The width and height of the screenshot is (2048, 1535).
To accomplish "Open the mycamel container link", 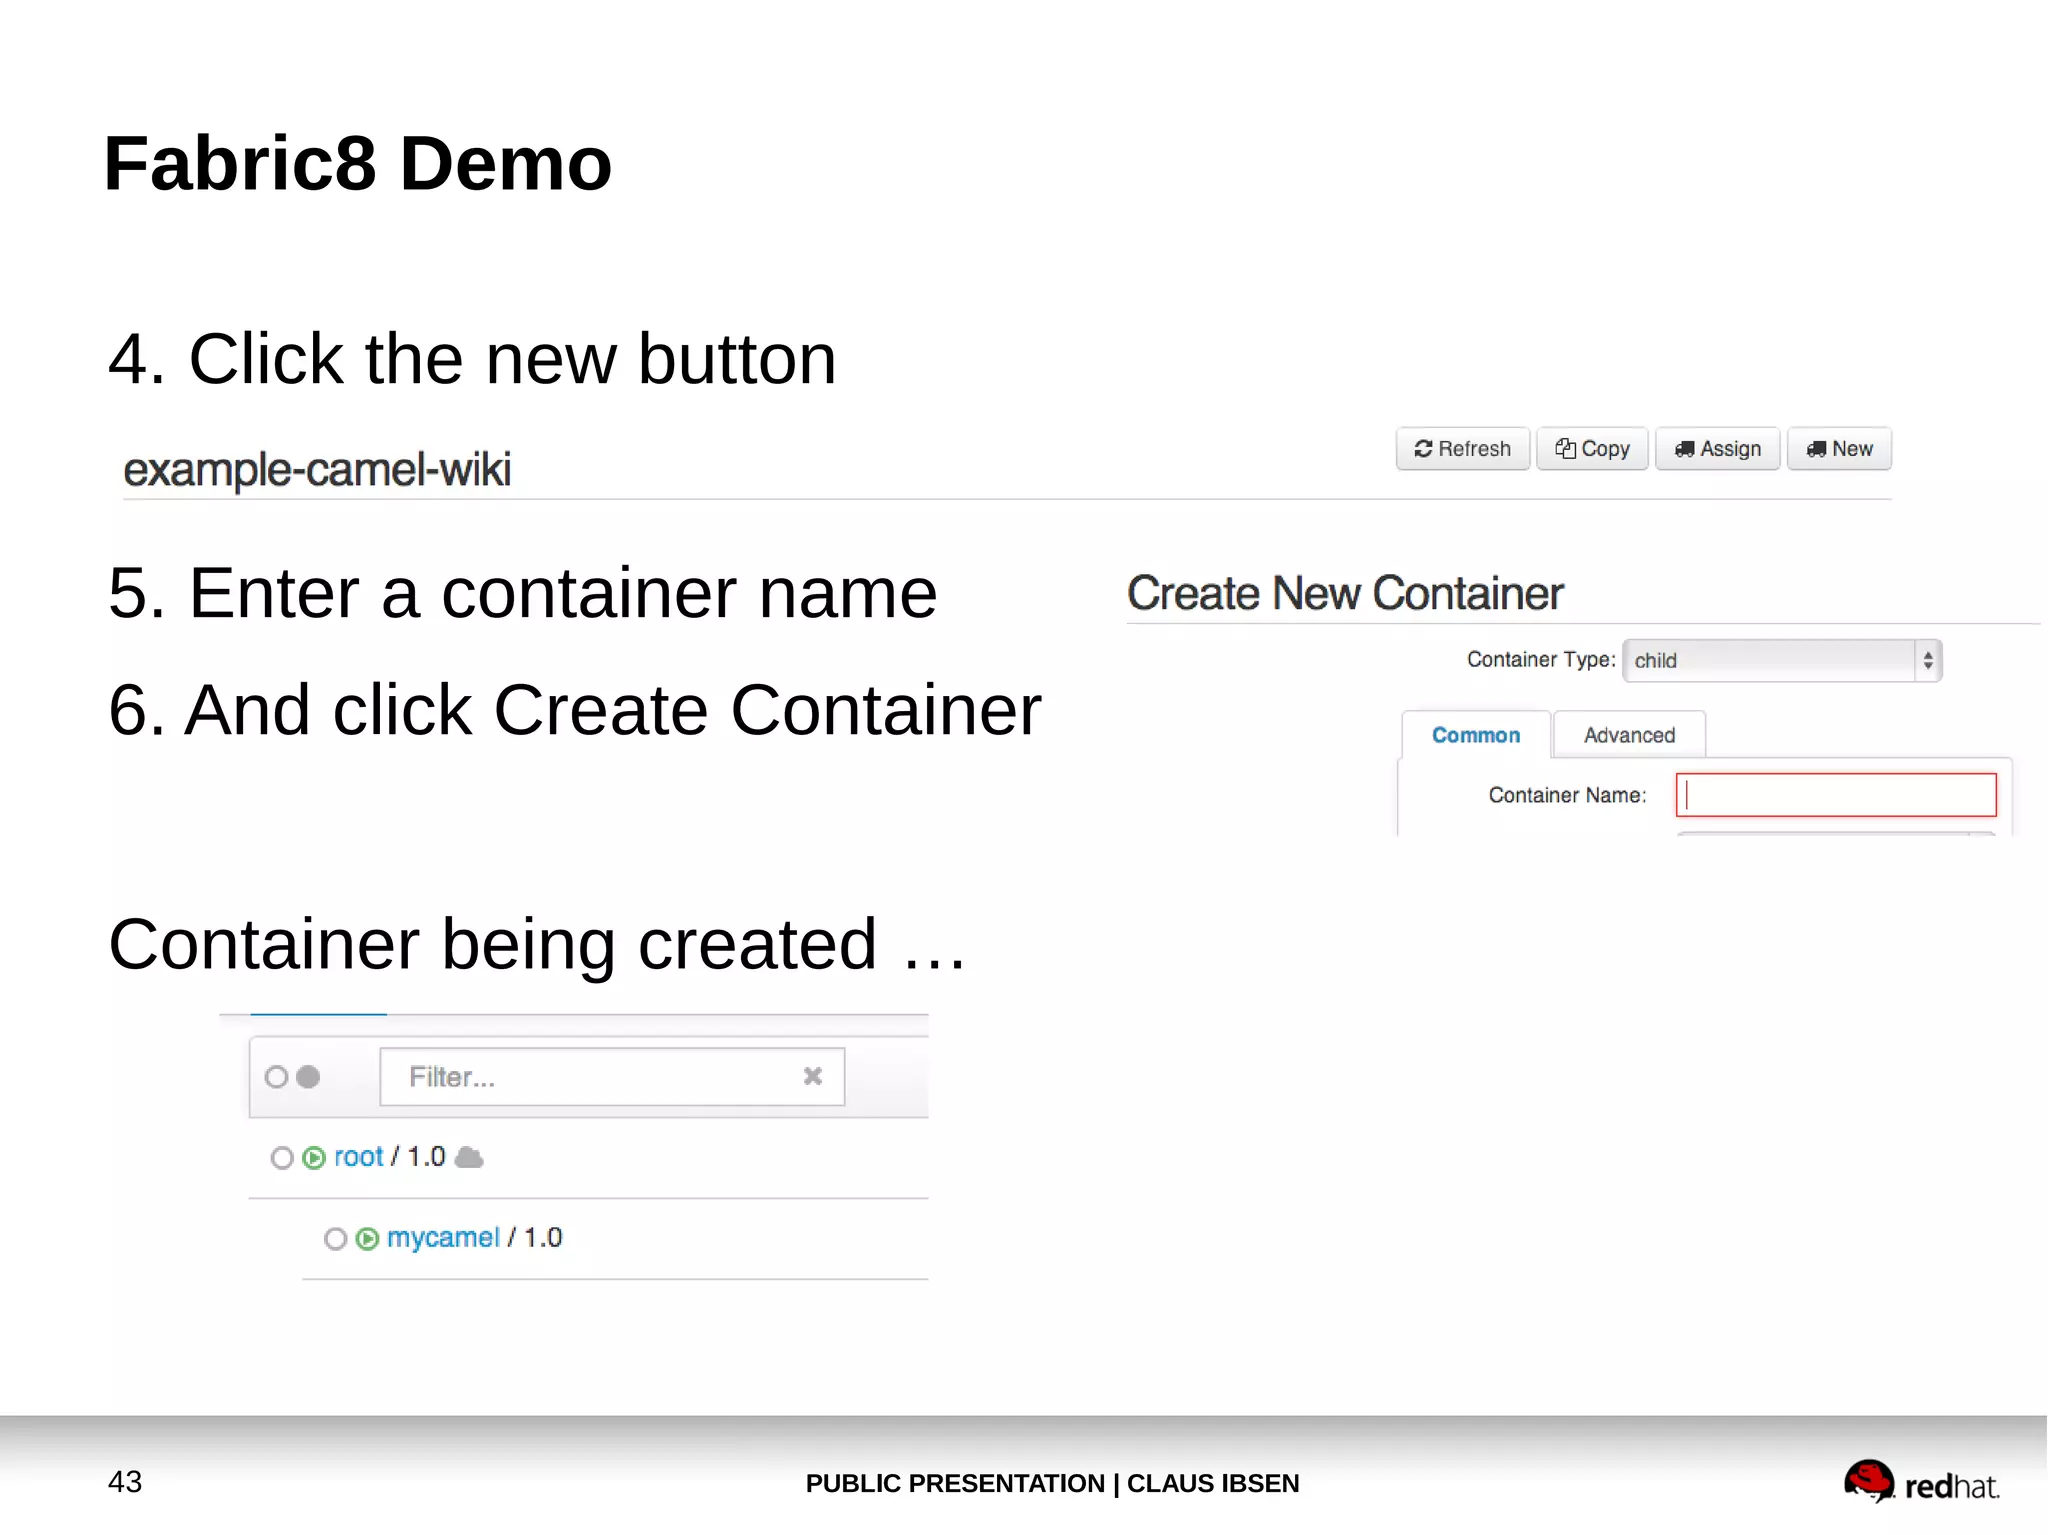I will coord(443,1238).
